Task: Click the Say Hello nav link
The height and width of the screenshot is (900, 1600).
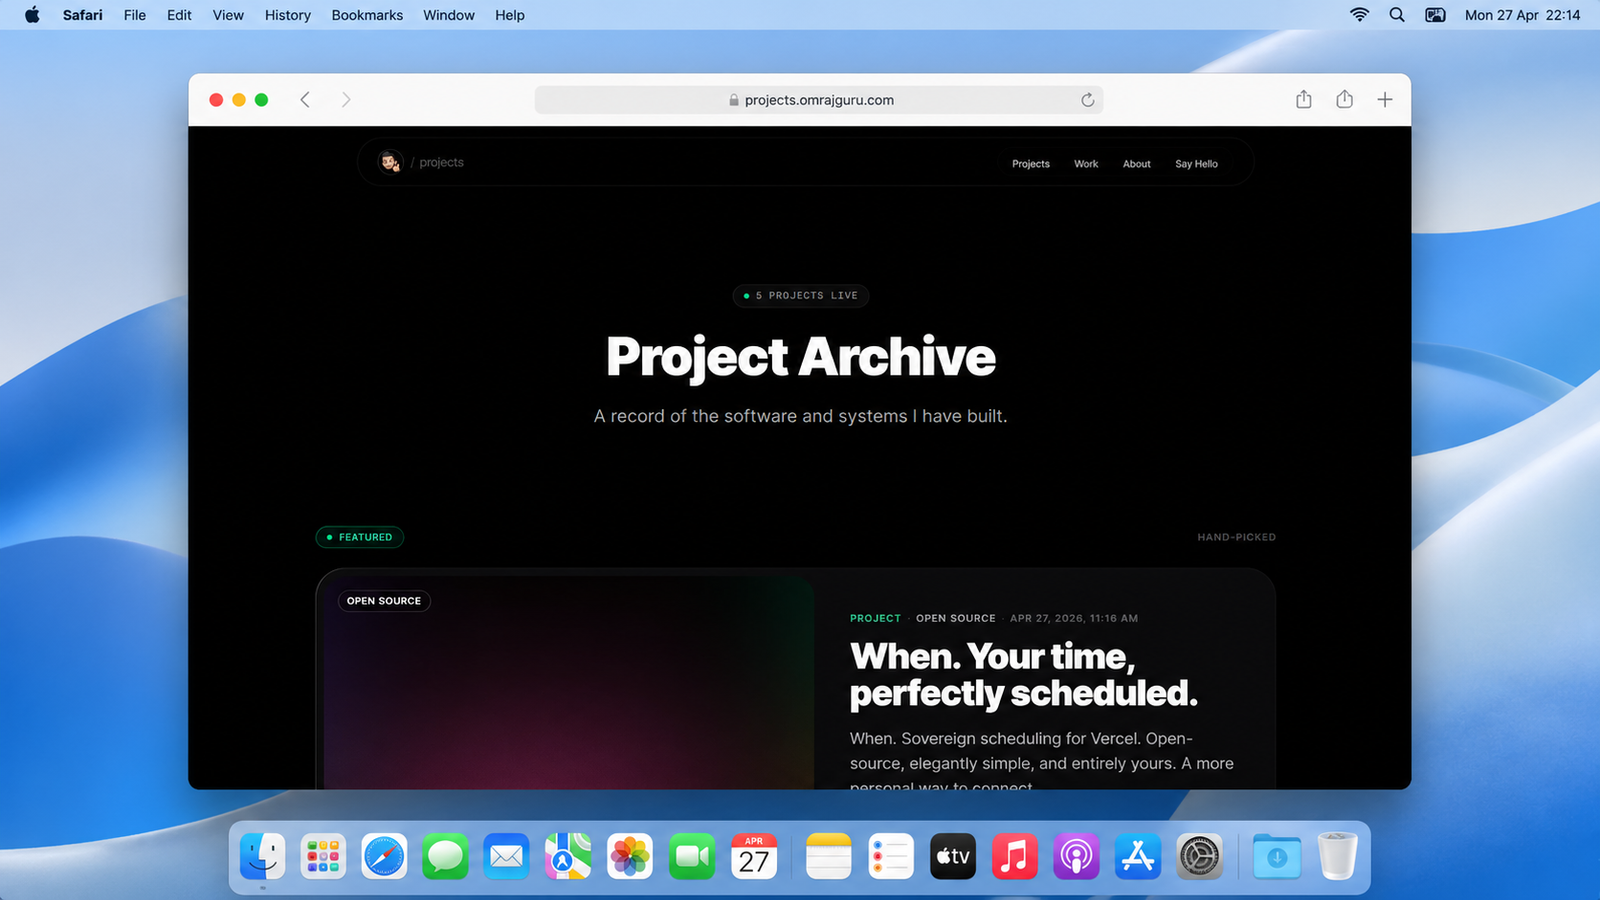Action: 1197,164
